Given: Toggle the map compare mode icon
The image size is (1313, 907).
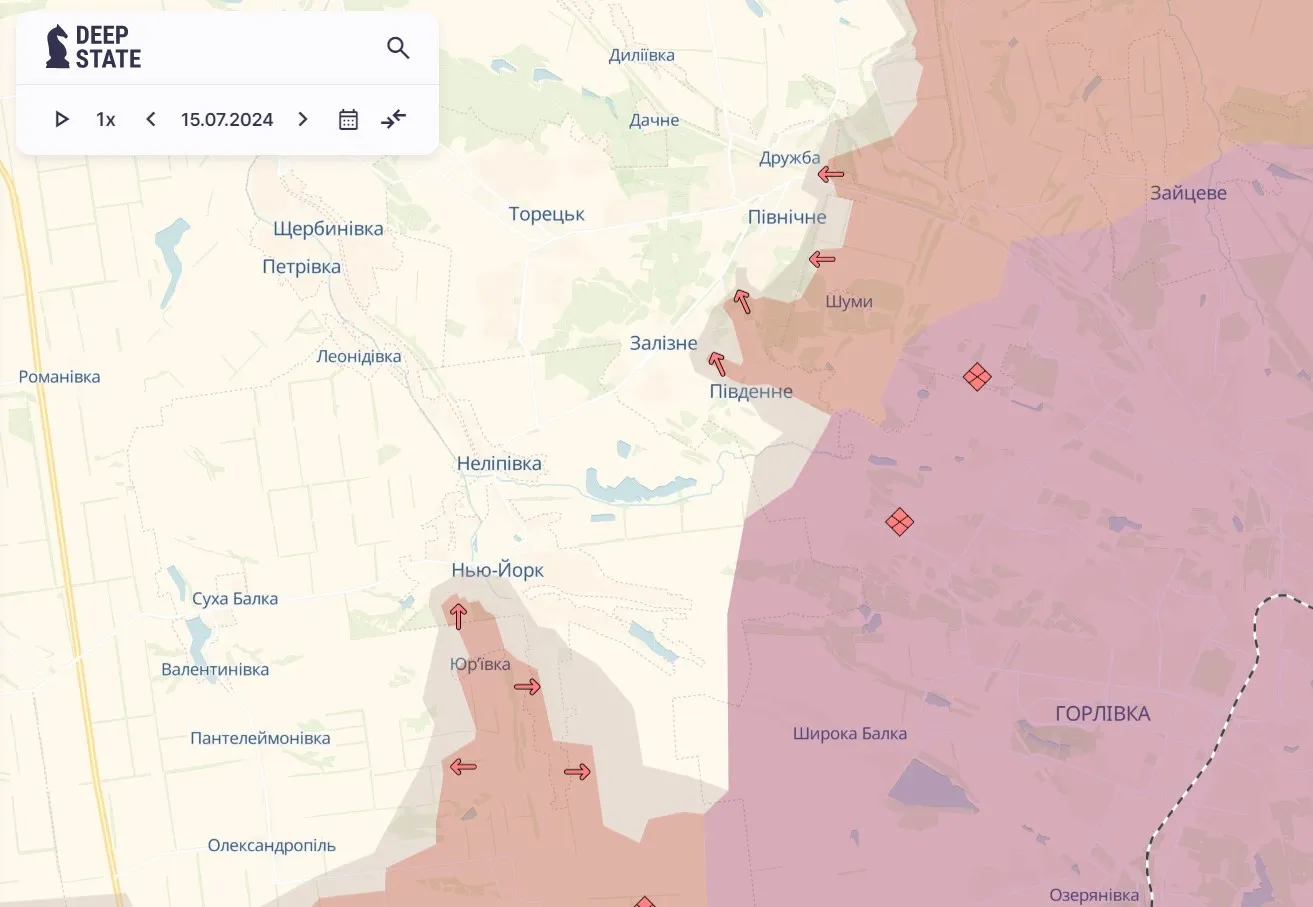Looking at the screenshot, I should pos(394,120).
